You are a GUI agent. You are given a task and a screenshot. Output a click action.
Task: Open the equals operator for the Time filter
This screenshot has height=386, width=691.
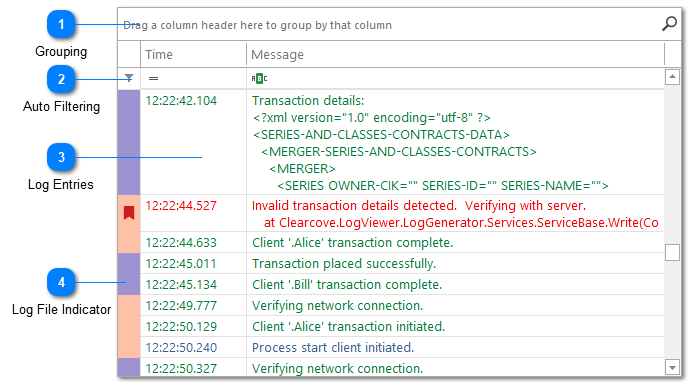pos(153,79)
